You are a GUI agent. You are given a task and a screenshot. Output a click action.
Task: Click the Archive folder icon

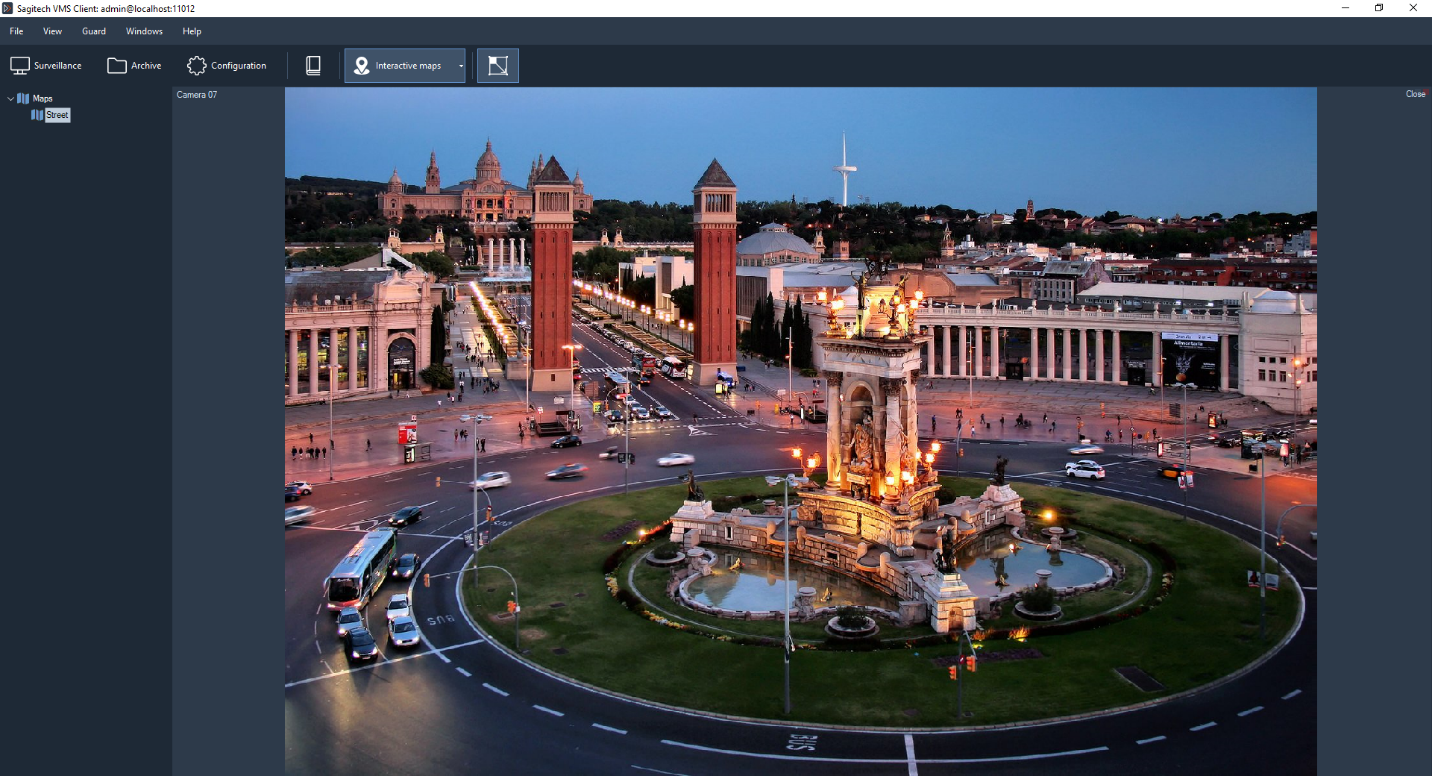coord(117,66)
